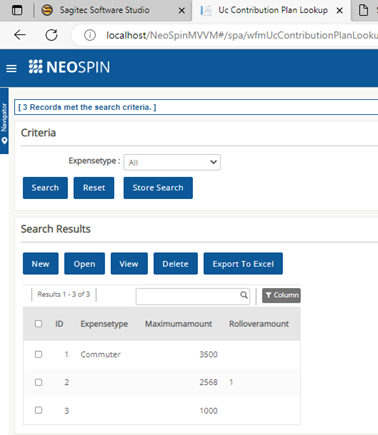The width and height of the screenshot is (378, 435).
Task: Open the Column filter button
Action: (281, 295)
